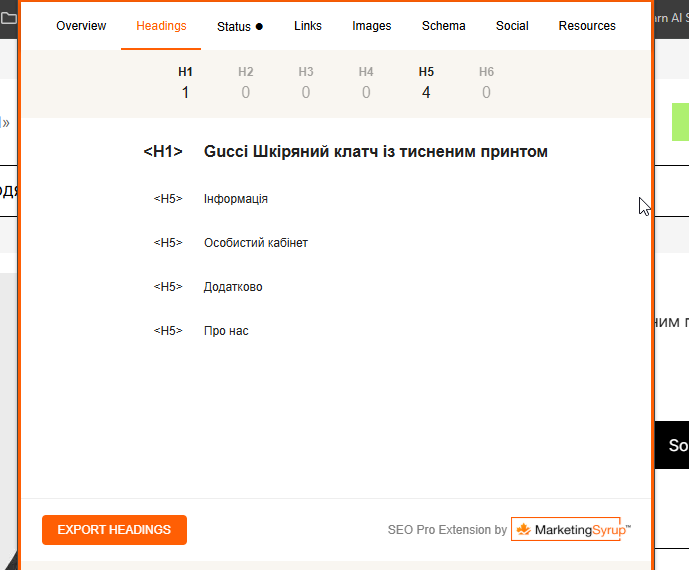
Task: Select the H5 heading Особистий кабінет
Action: click(256, 243)
